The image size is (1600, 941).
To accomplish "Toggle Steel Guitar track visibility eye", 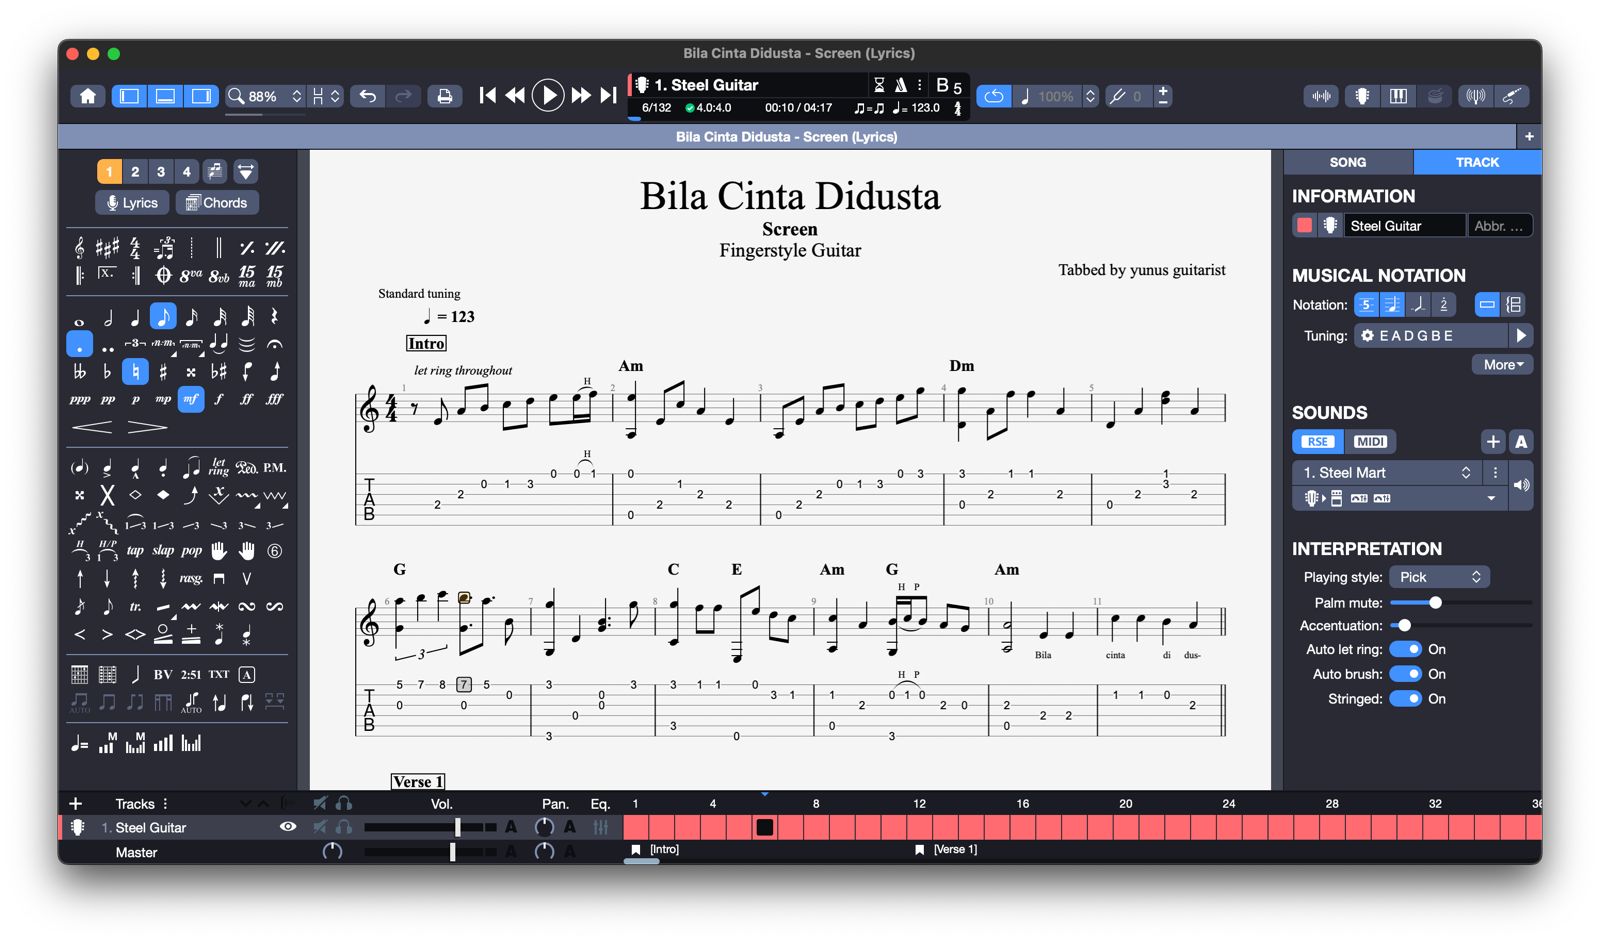I will click(x=288, y=827).
